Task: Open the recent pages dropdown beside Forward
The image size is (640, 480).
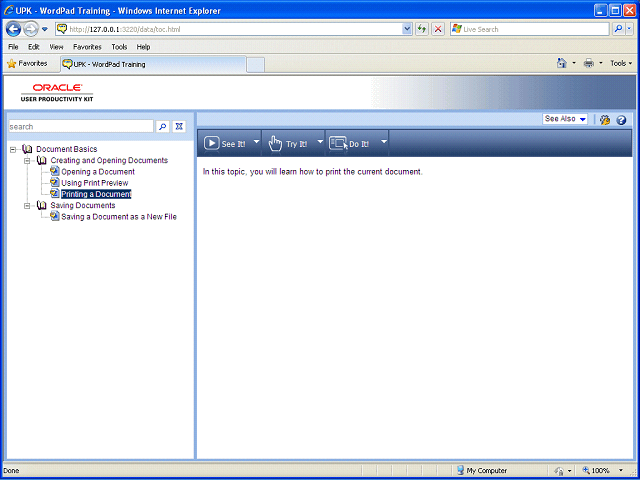Action: click(45, 29)
